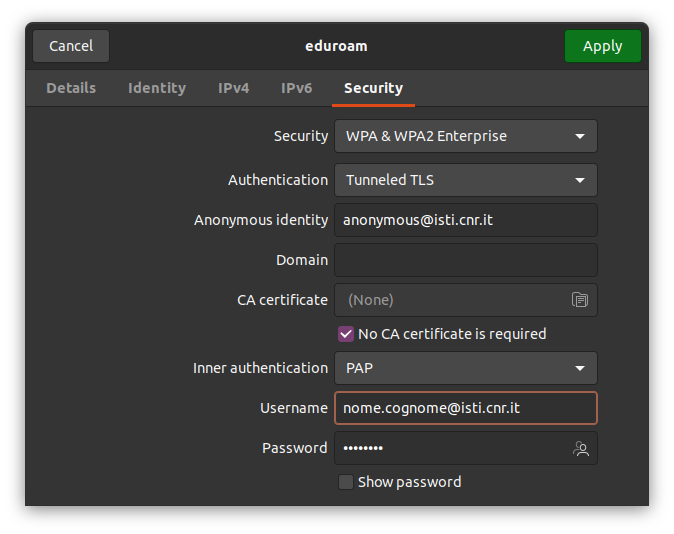Viewport: 674px width, 534px height.
Task: Open the IPv4 tab
Action: (x=233, y=88)
